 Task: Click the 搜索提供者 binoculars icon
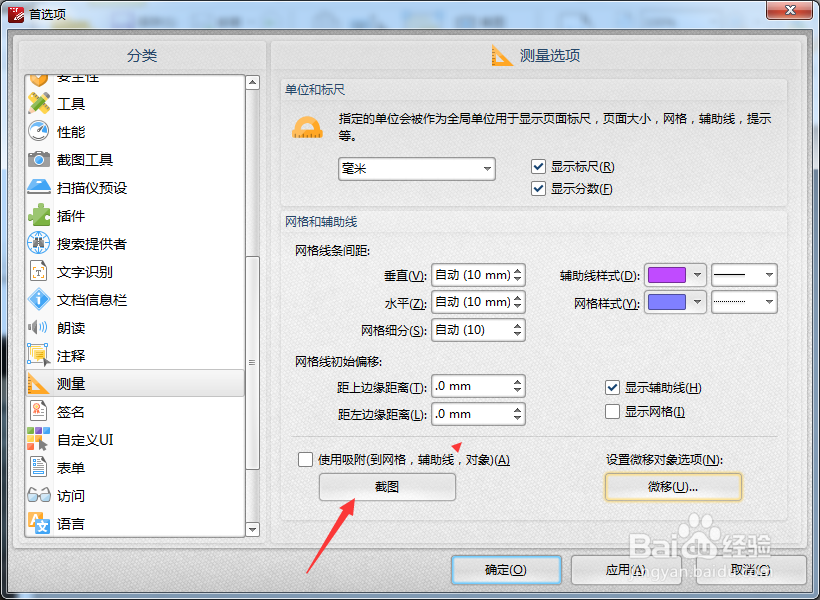click(x=39, y=243)
